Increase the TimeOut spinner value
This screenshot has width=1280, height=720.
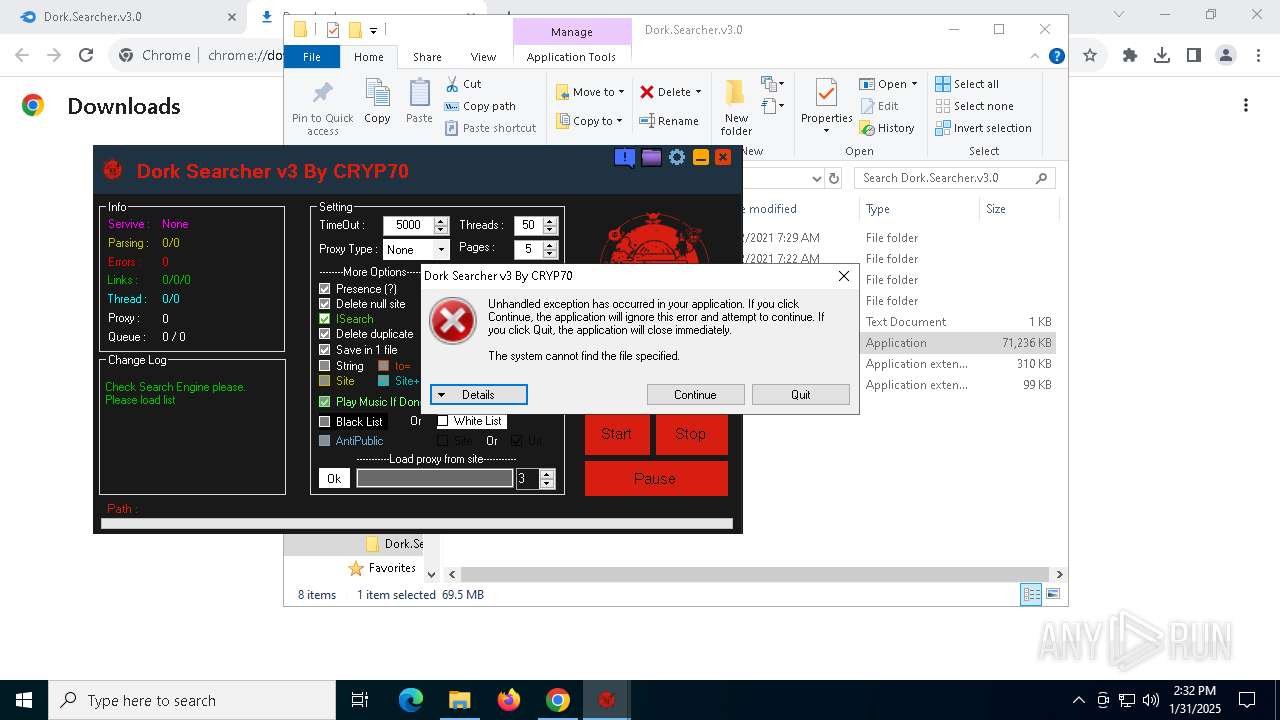point(441,221)
